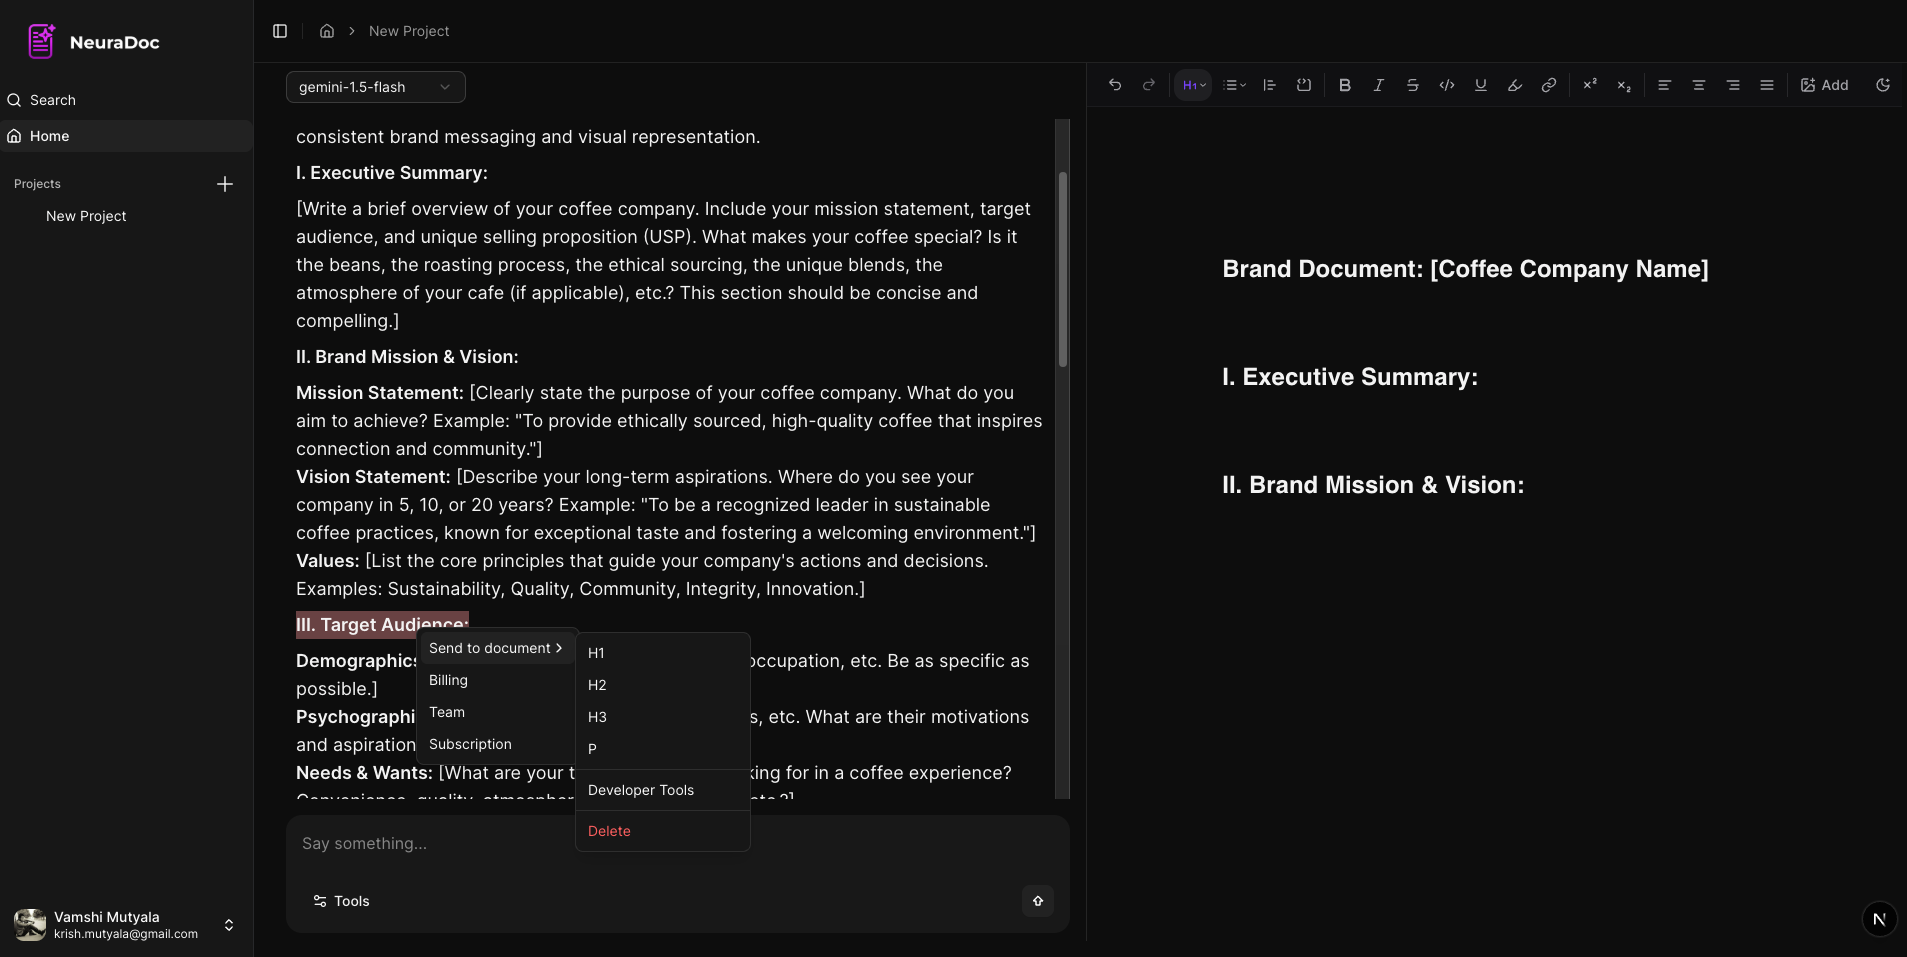Screen dimensions: 1907x957
Task: Toggle the sidebar panel
Action: (280, 31)
